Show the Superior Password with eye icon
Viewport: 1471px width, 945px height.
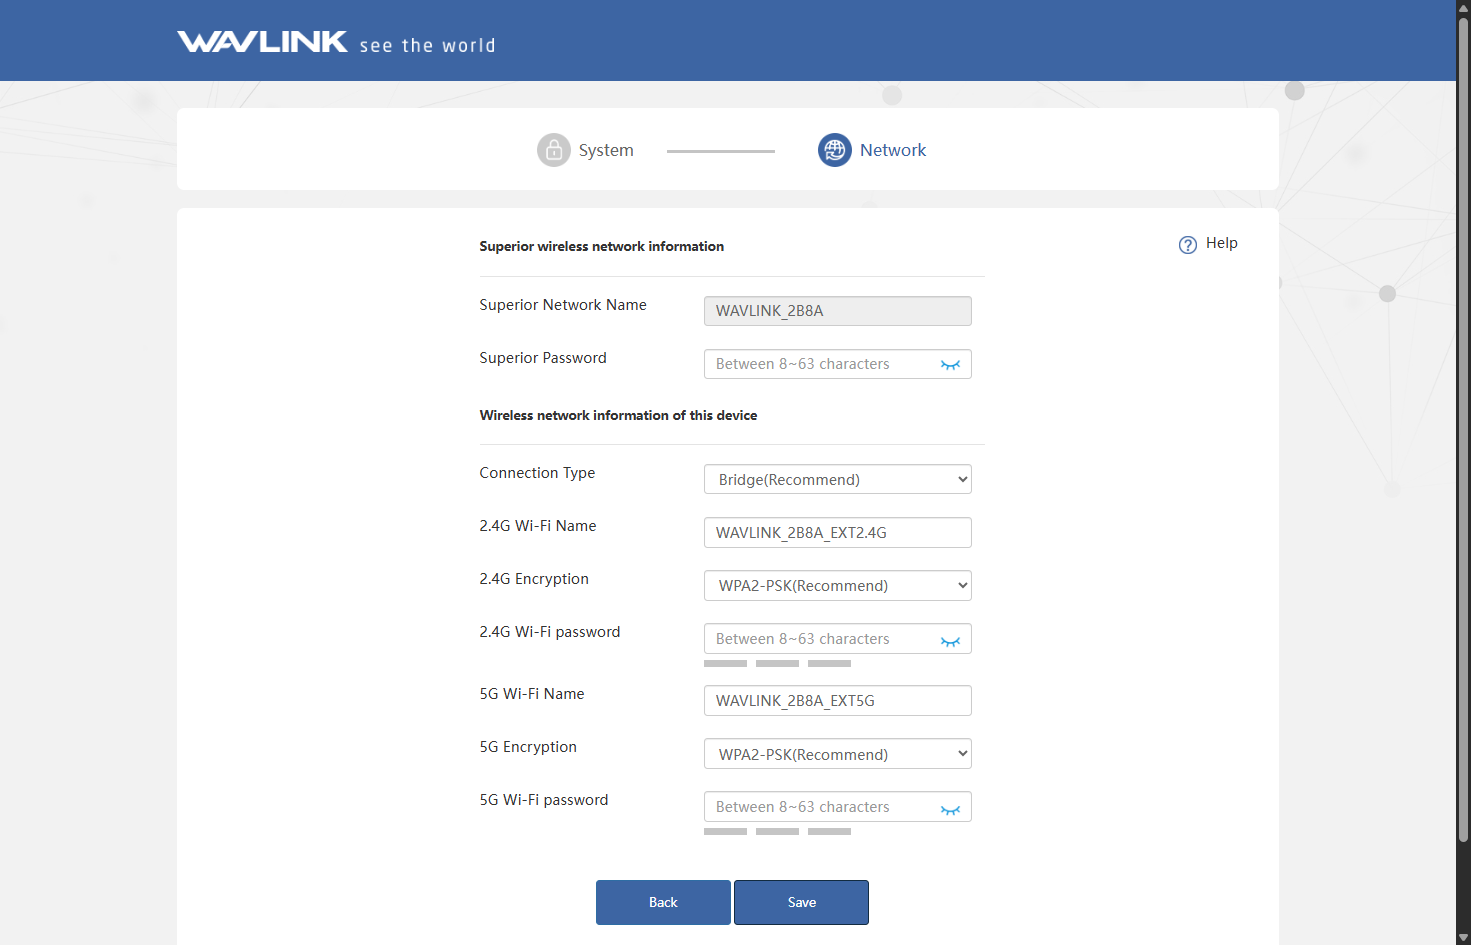point(950,365)
